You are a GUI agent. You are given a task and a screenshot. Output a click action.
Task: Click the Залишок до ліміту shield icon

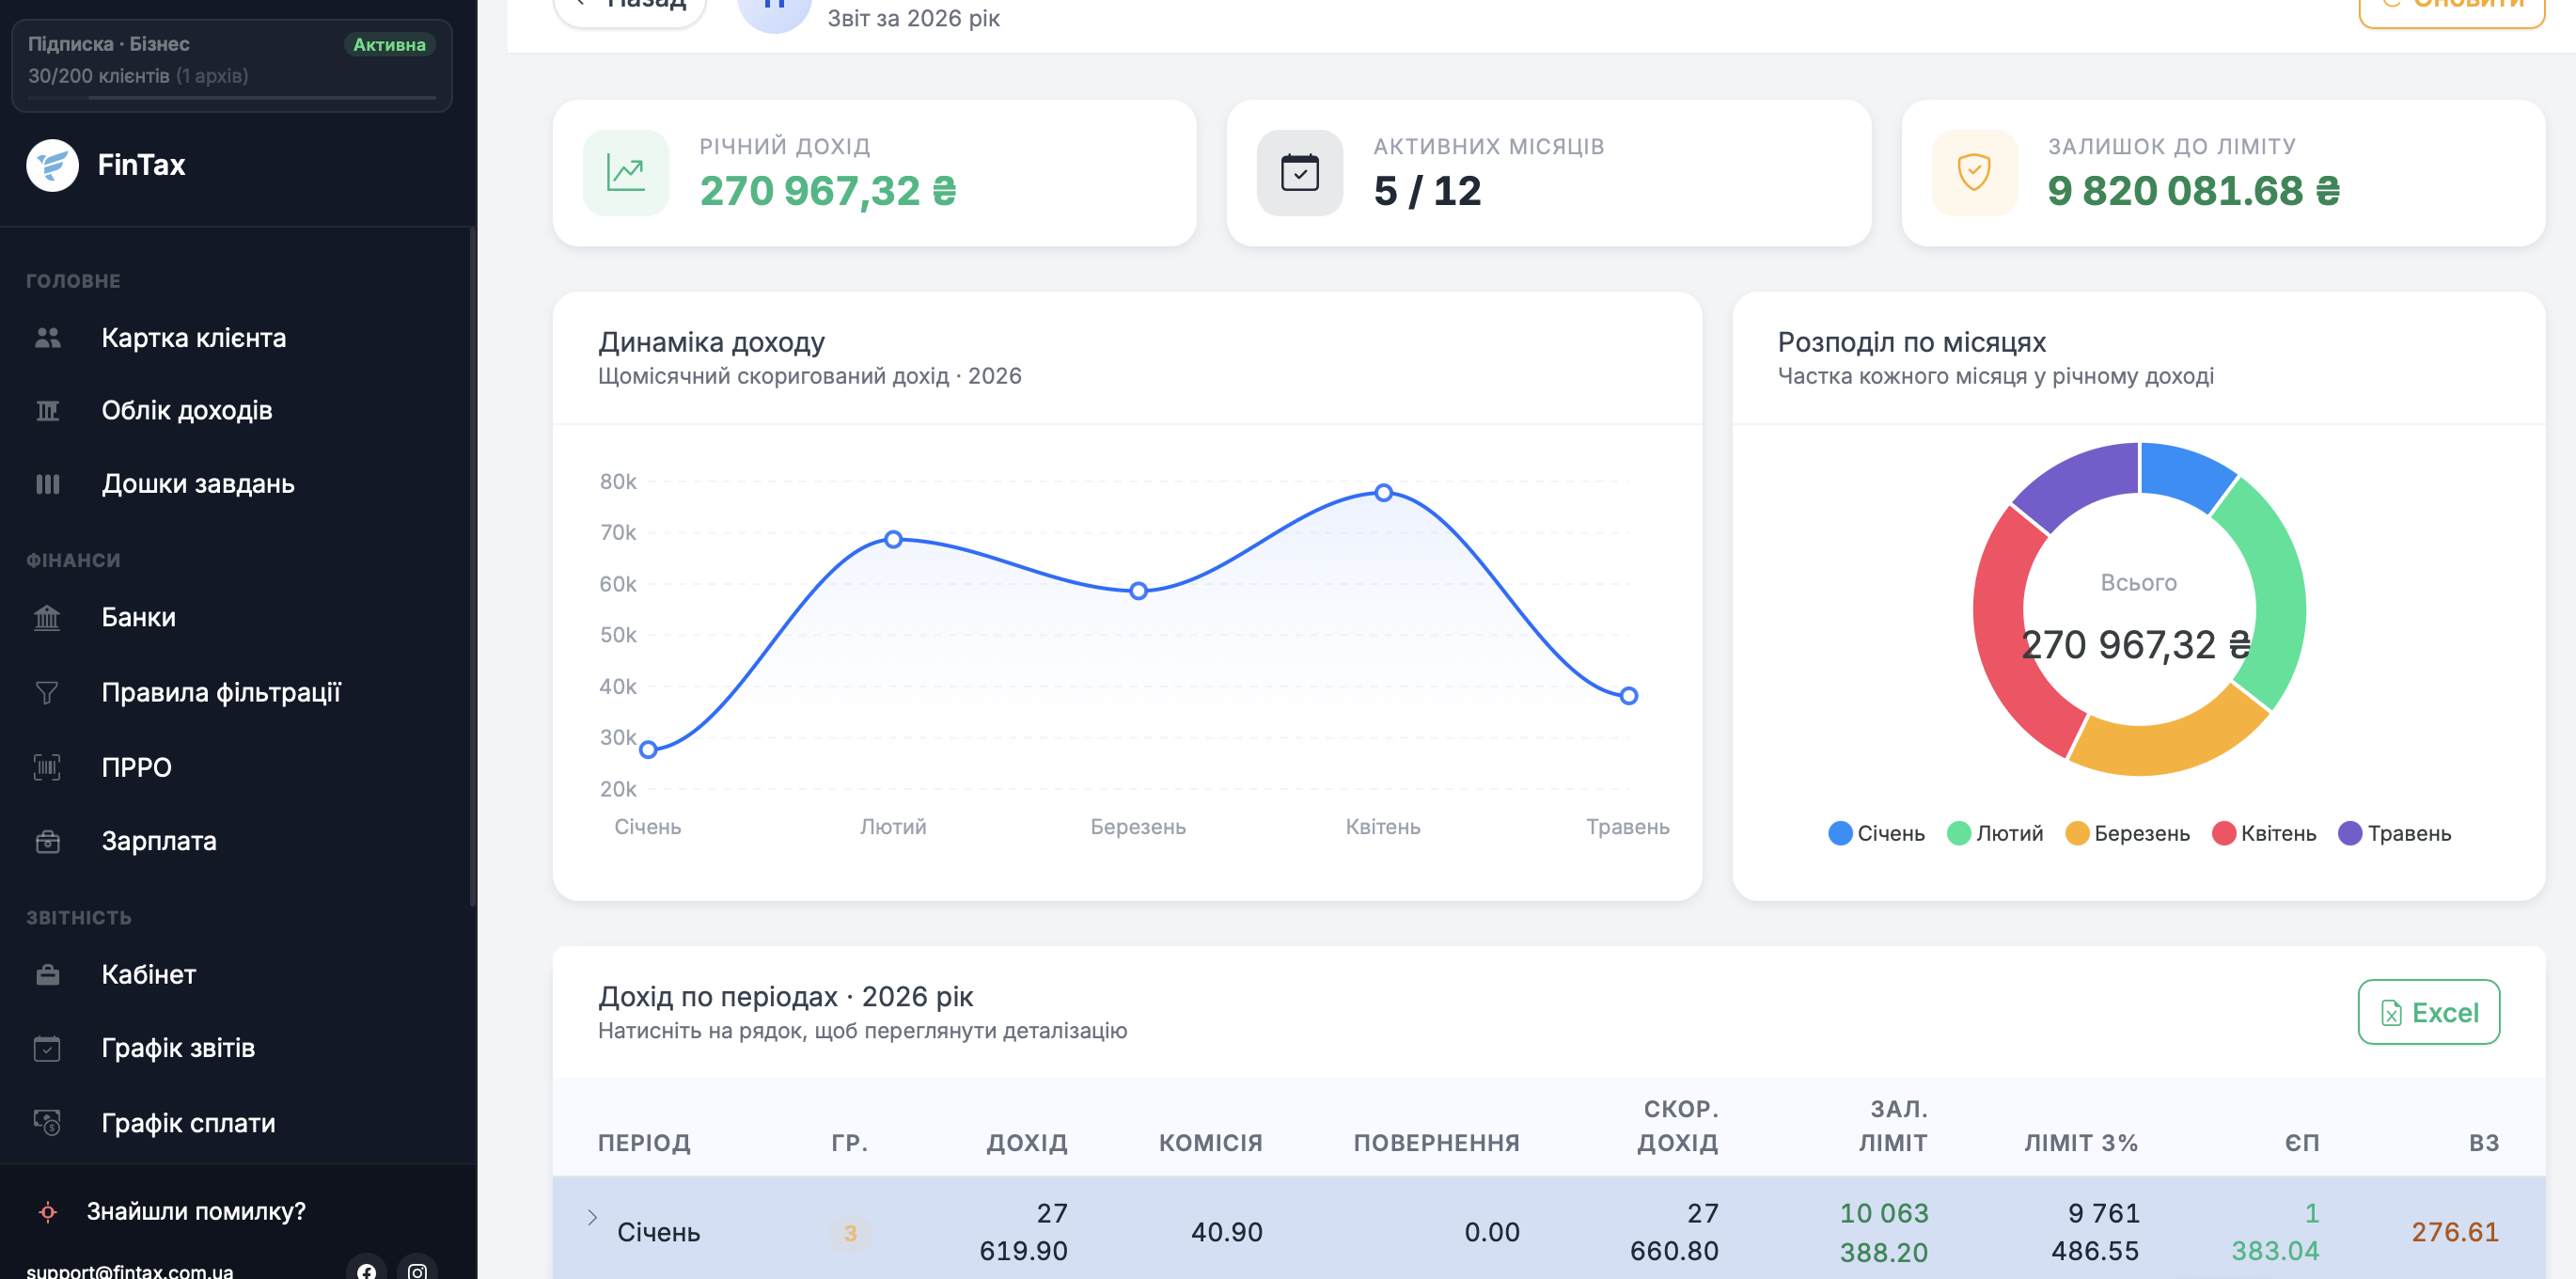(1974, 173)
